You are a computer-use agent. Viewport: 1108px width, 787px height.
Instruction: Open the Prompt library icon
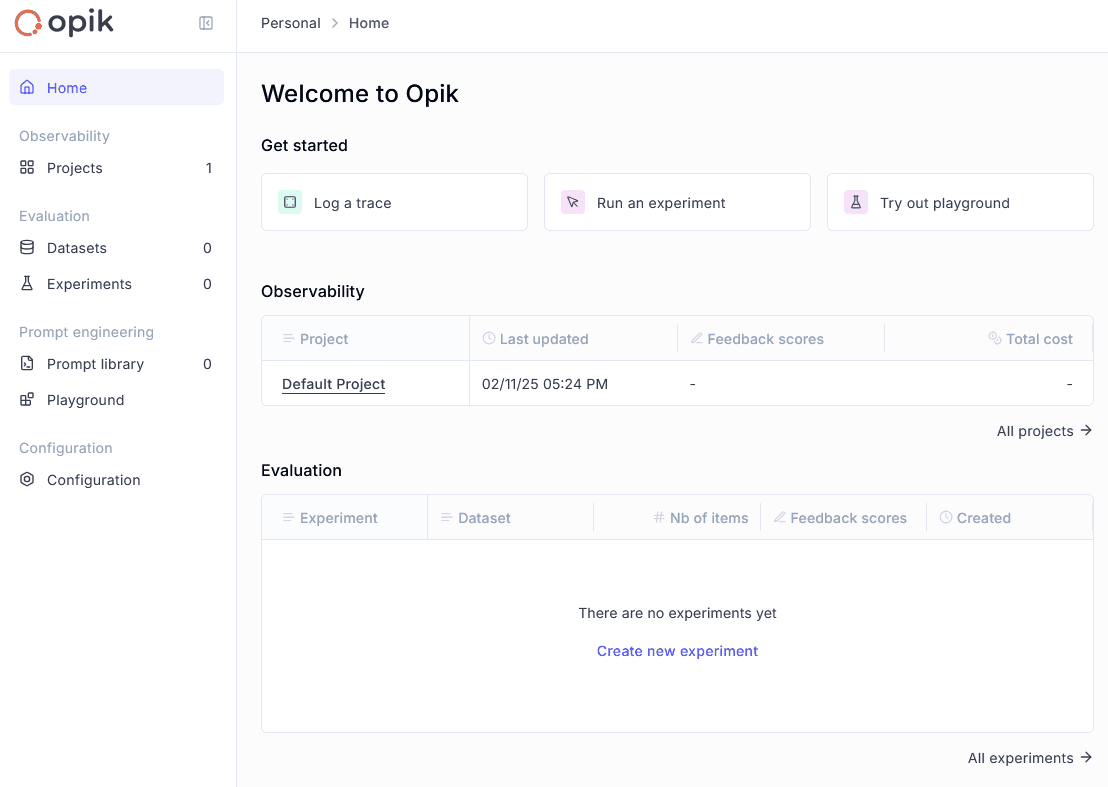tap(27, 364)
